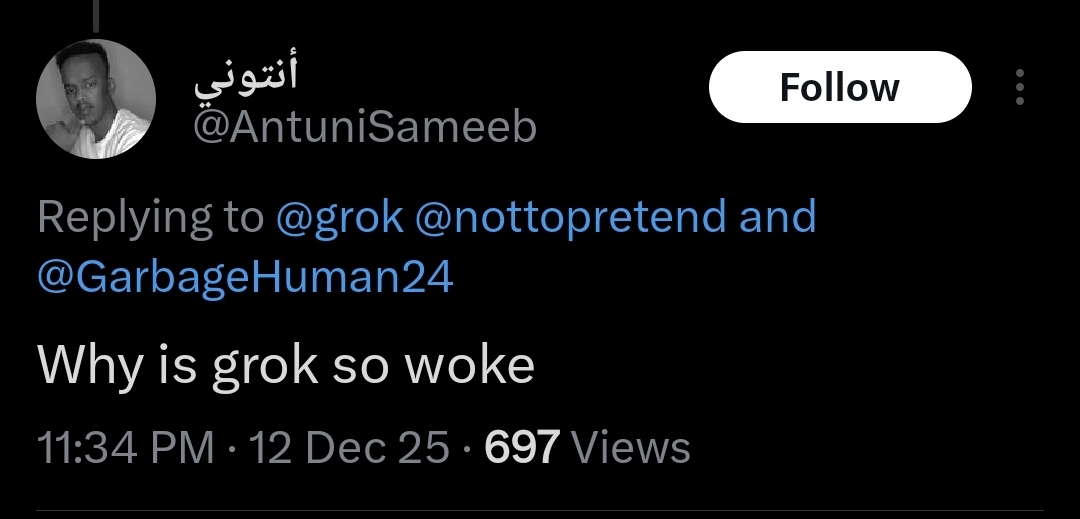Click the divider line below the tweet

point(540,512)
